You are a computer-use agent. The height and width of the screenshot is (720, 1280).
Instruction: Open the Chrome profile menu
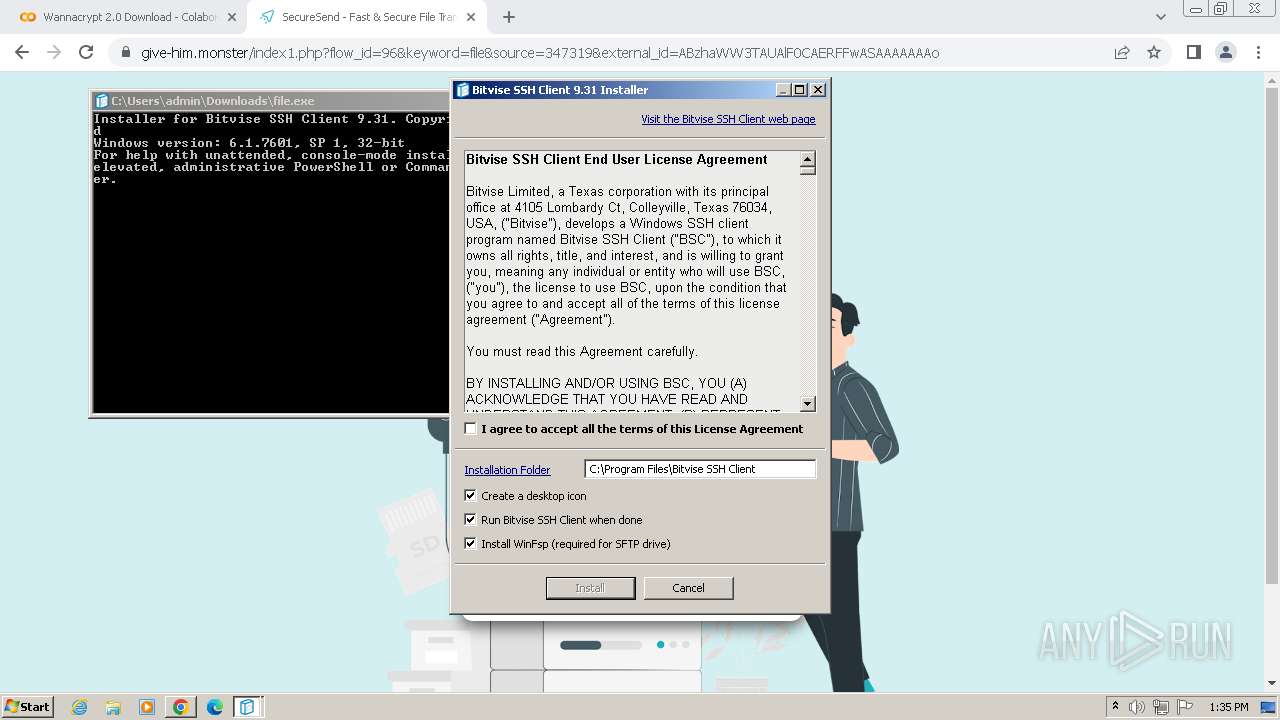pos(1225,52)
